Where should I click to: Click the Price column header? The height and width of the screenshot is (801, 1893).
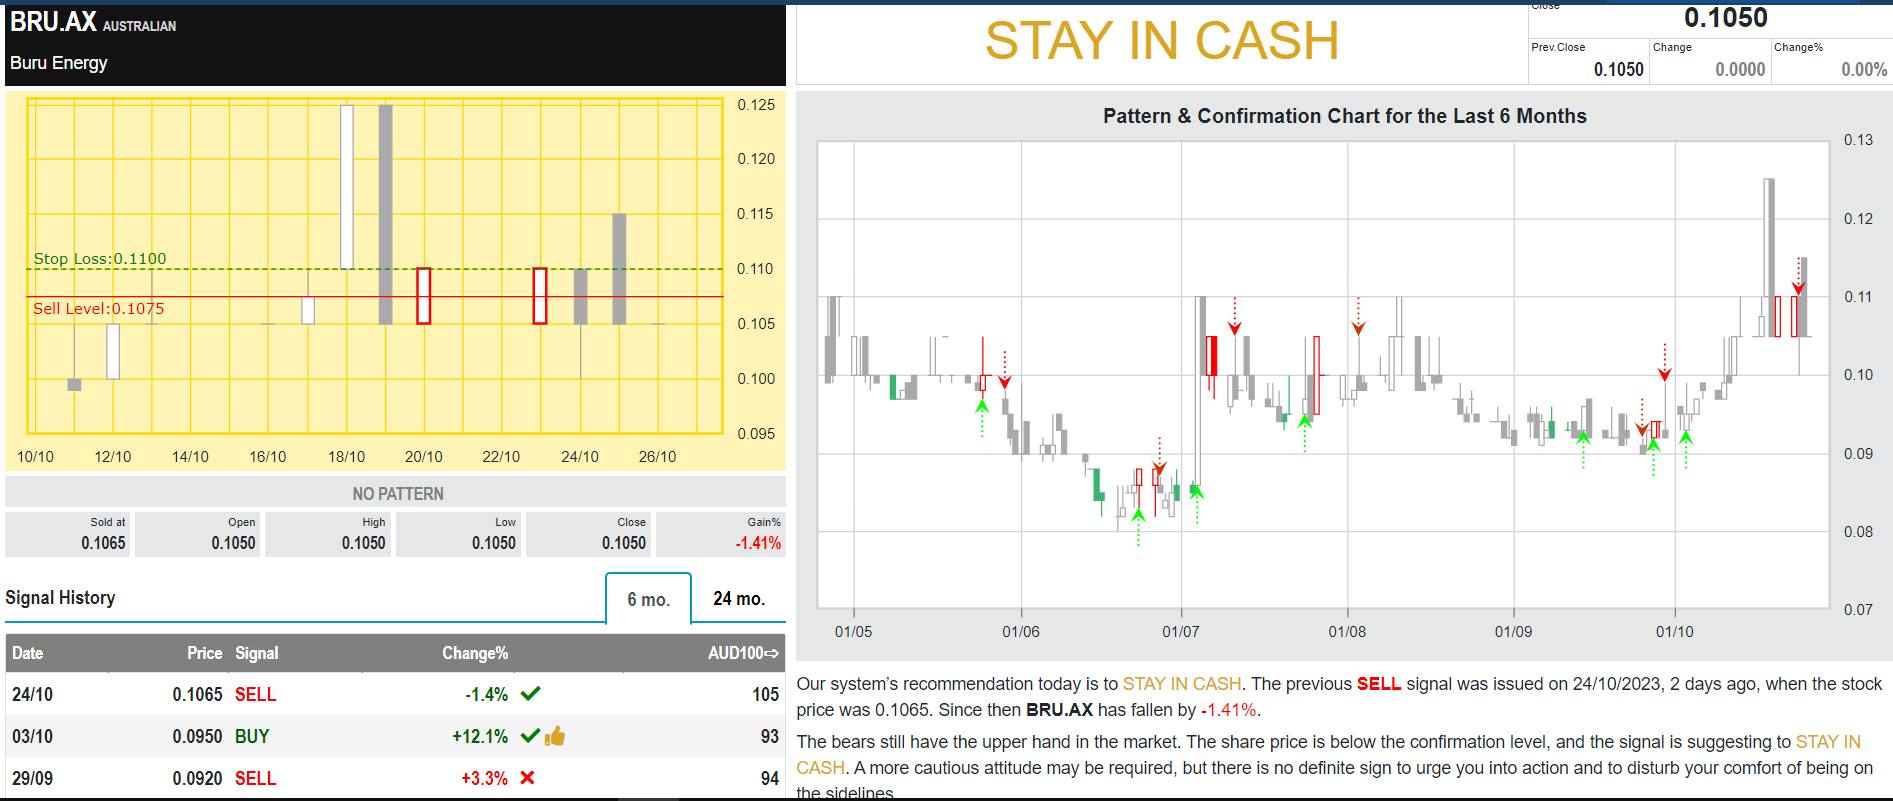click(204, 653)
